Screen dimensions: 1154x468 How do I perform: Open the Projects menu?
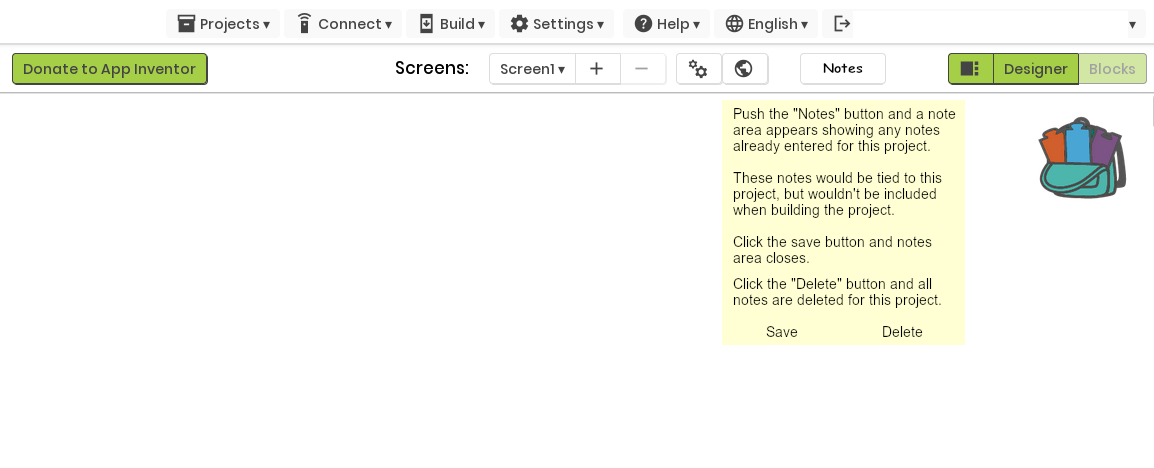(223, 24)
